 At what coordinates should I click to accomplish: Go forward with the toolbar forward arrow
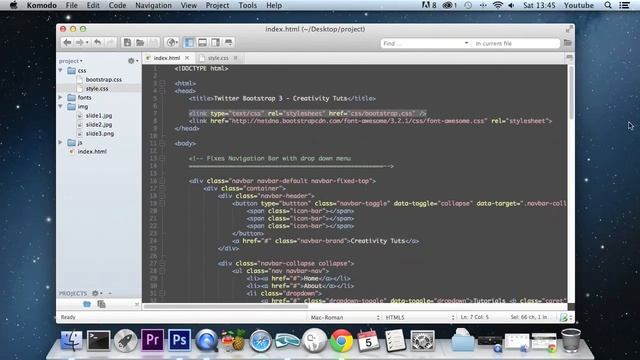click(x=80, y=42)
